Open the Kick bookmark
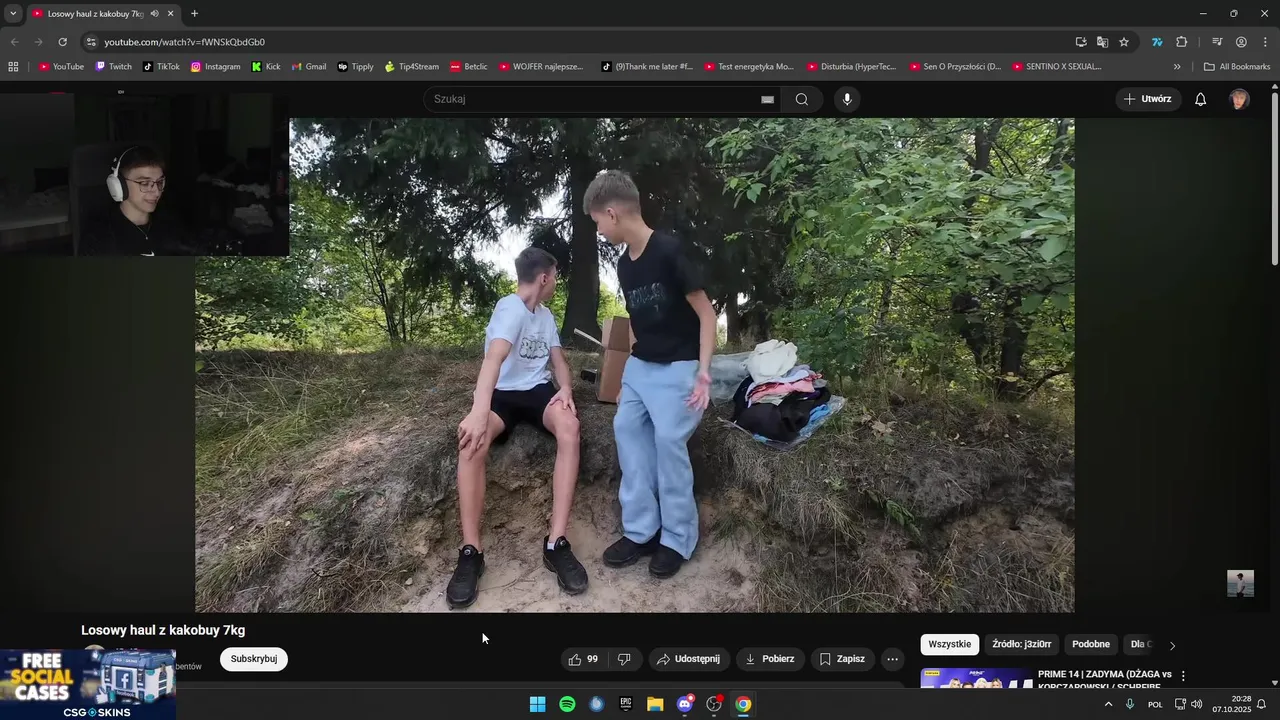 click(266, 67)
